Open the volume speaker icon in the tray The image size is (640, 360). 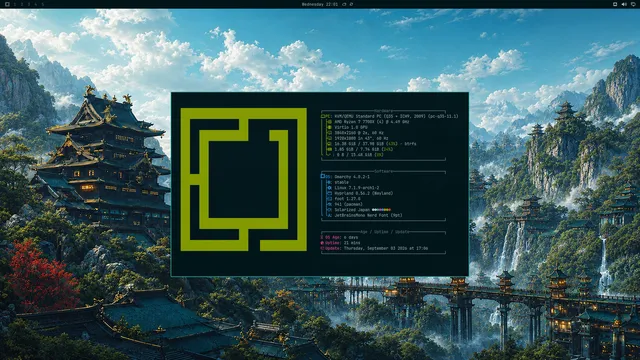[624, 4]
